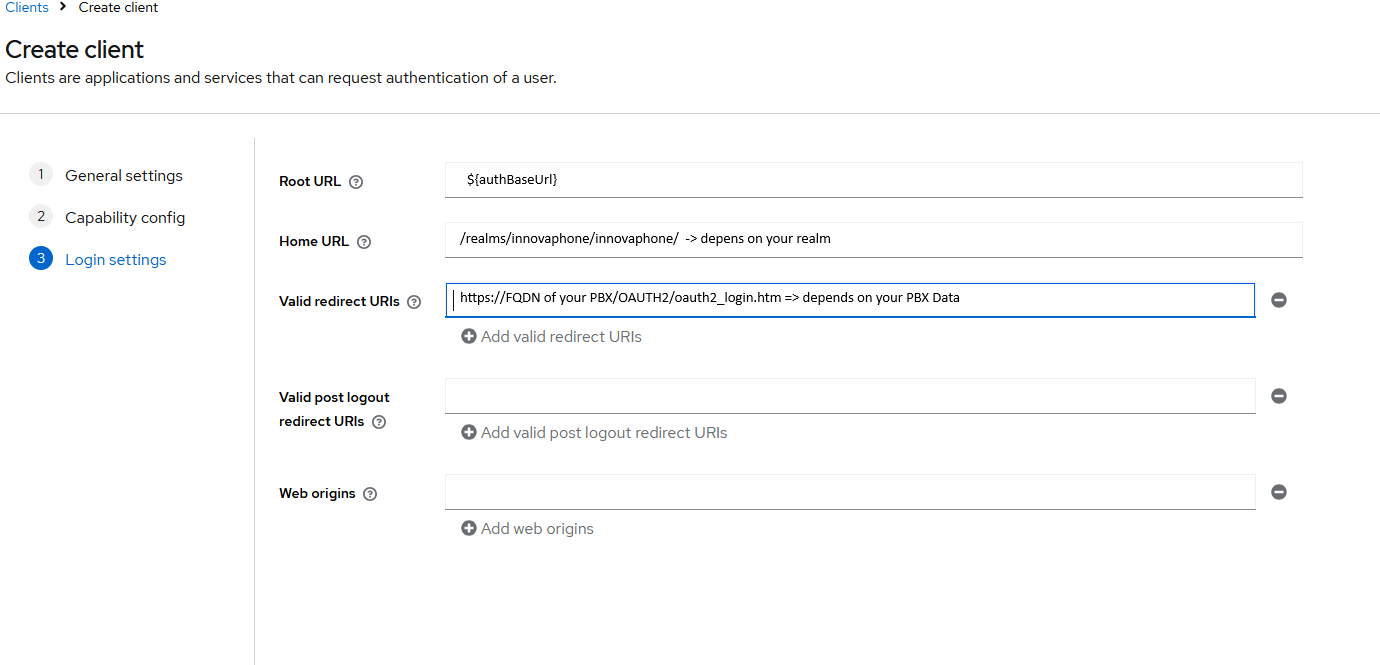Add valid post logout redirect URIs

pyautogui.click(x=594, y=433)
